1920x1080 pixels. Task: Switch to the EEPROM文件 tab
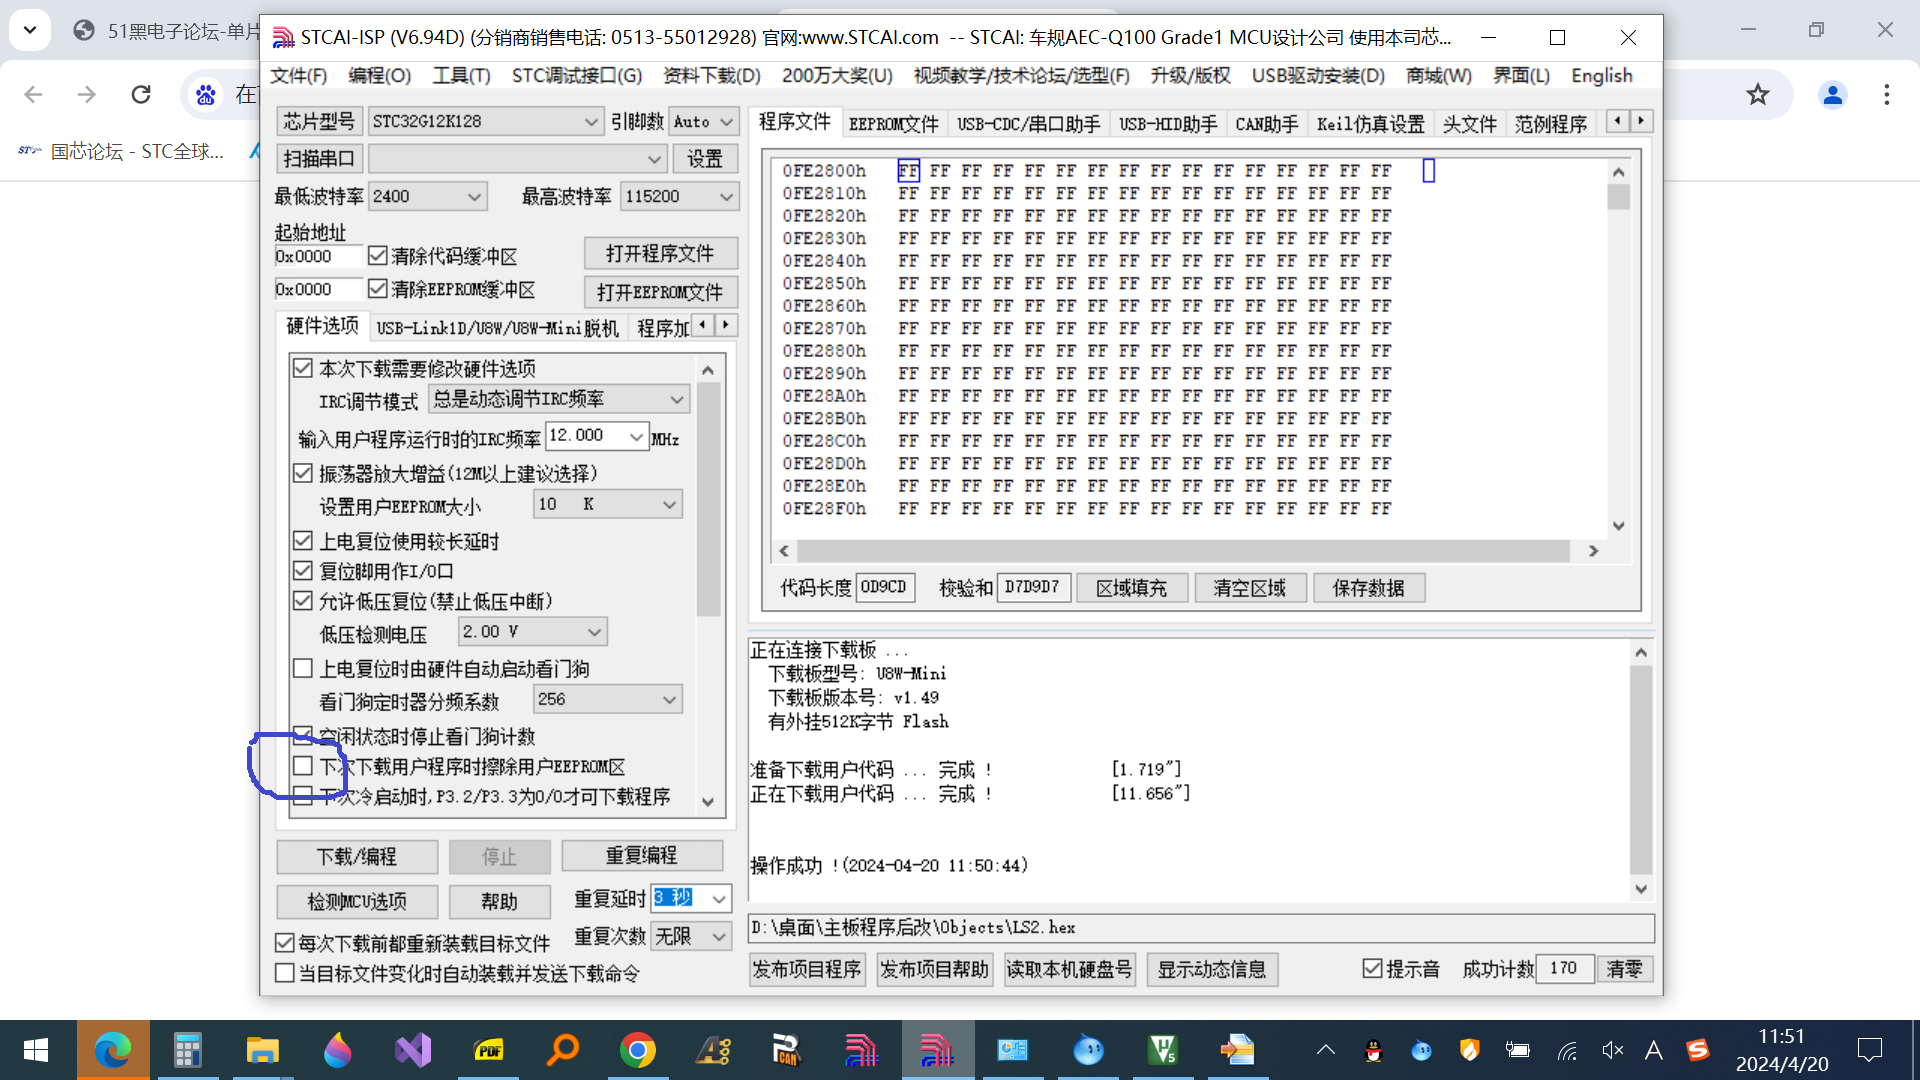point(894,124)
